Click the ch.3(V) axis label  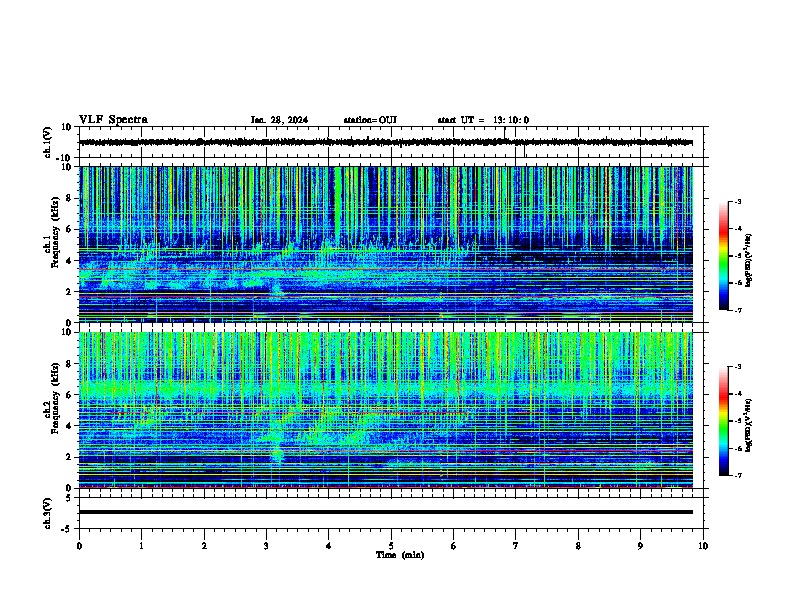[47, 513]
